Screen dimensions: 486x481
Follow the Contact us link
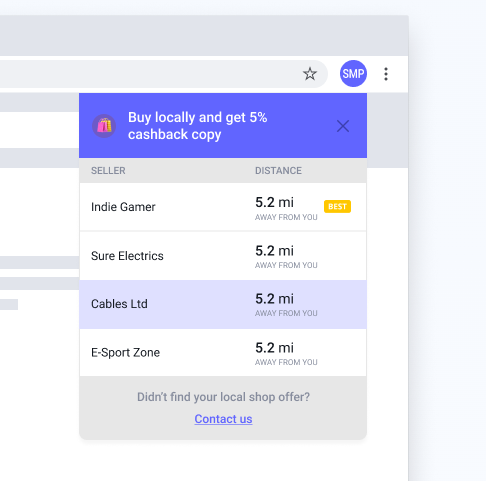223,419
